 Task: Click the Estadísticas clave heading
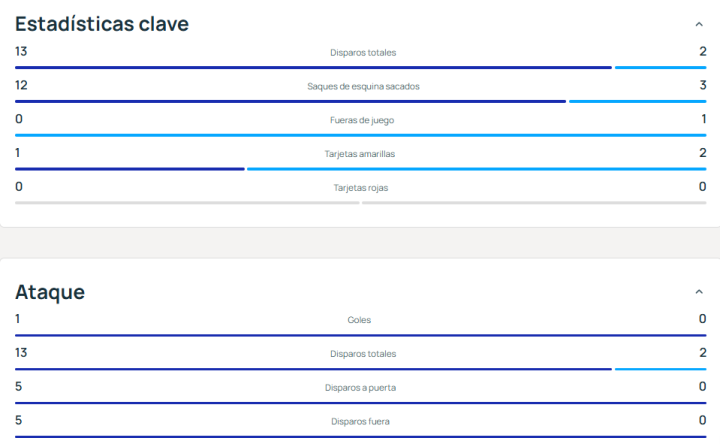(x=101, y=24)
